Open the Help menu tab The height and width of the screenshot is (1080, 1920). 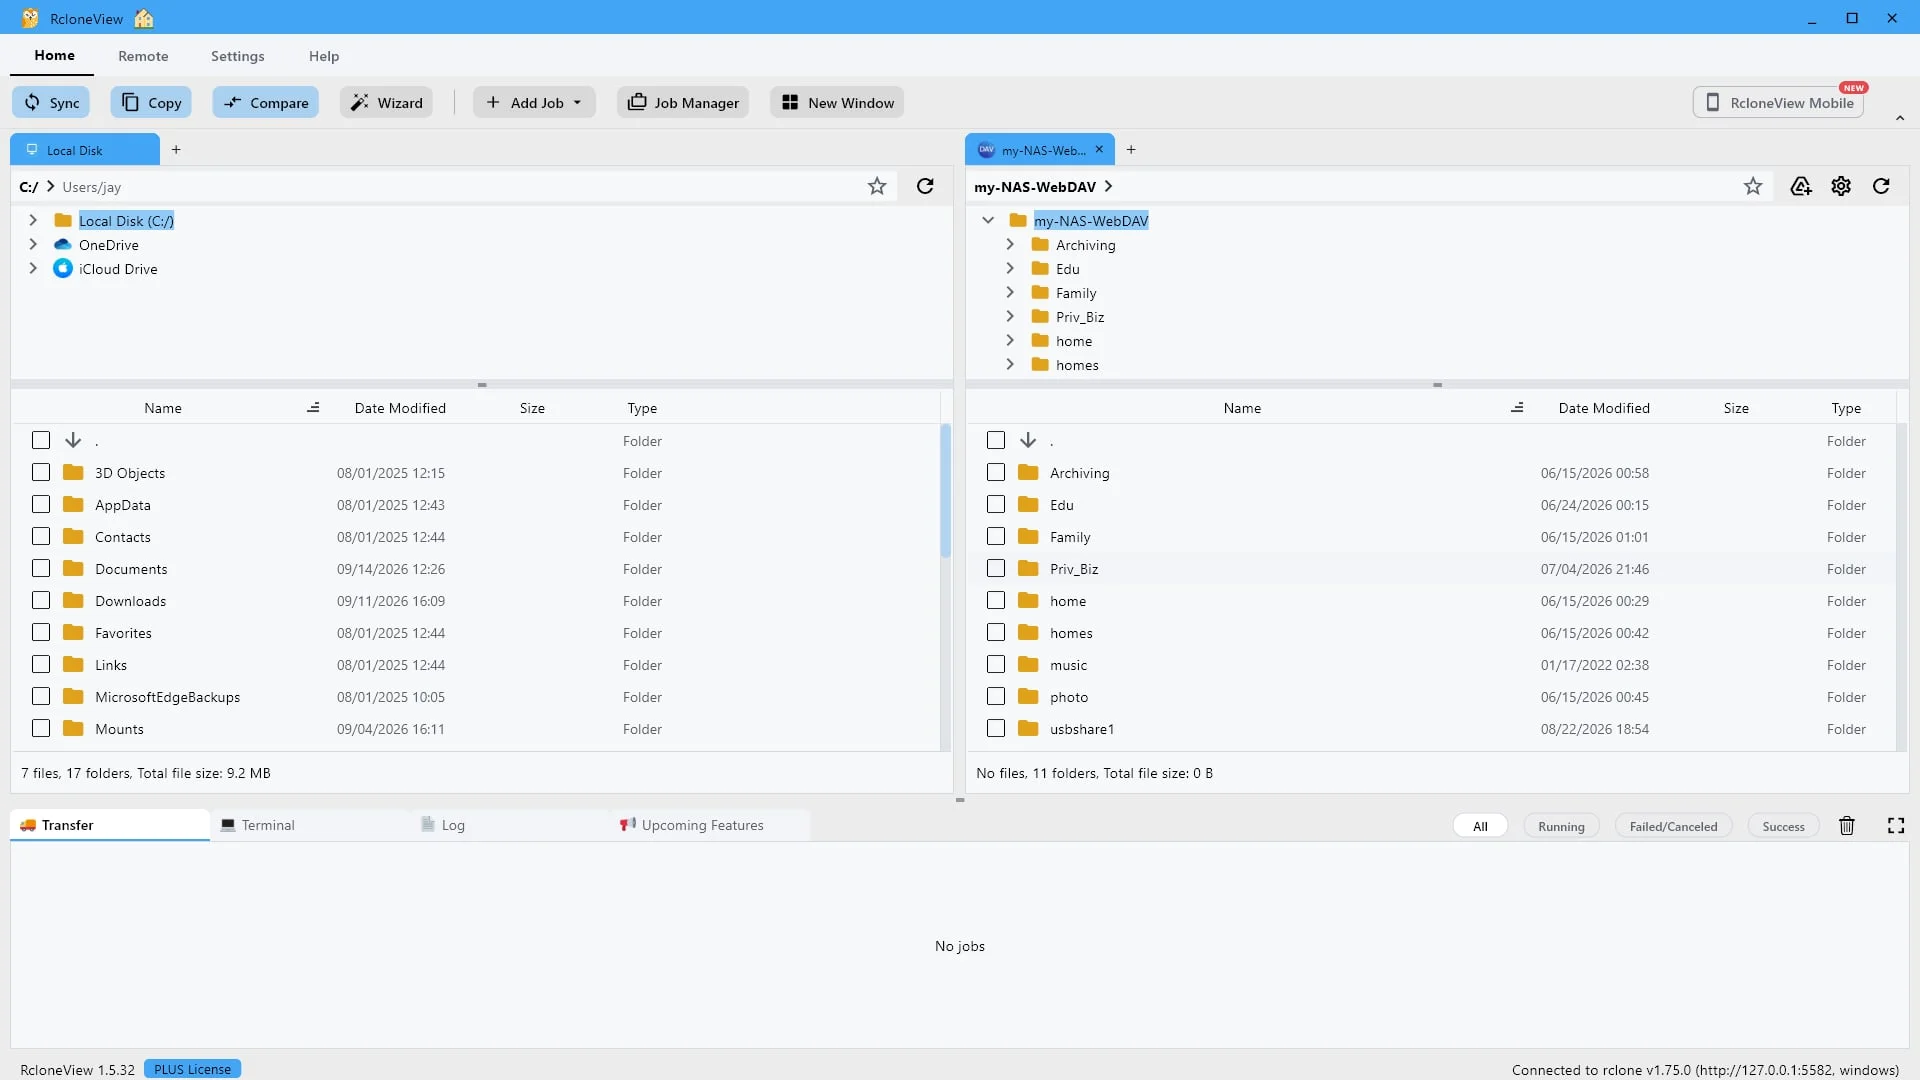[x=324, y=56]
